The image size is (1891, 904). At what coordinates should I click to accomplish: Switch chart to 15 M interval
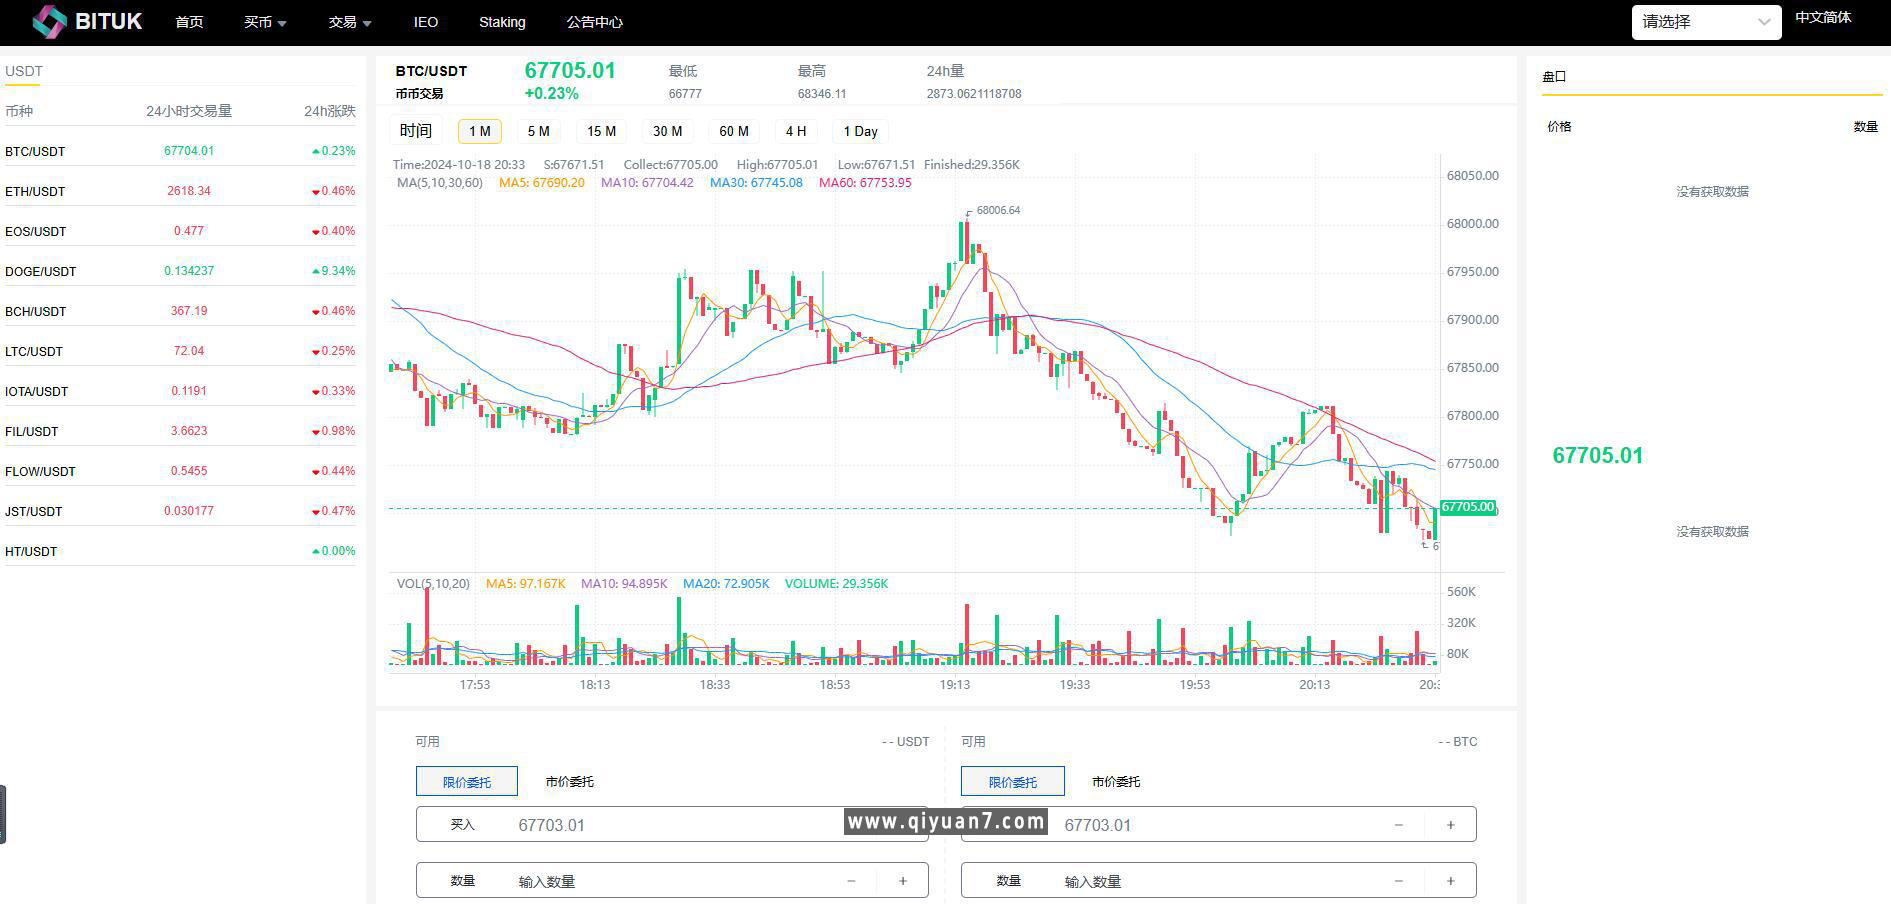click(601, 131)
